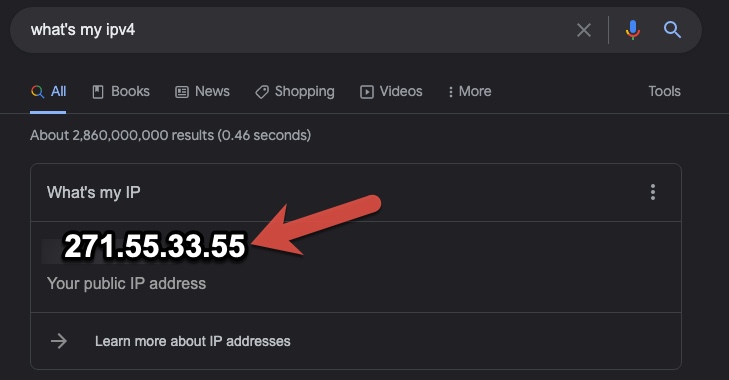This screenshot has height=380, width=729.
Task: Clear the search query with X icon
Action: (x=584, y=30)
